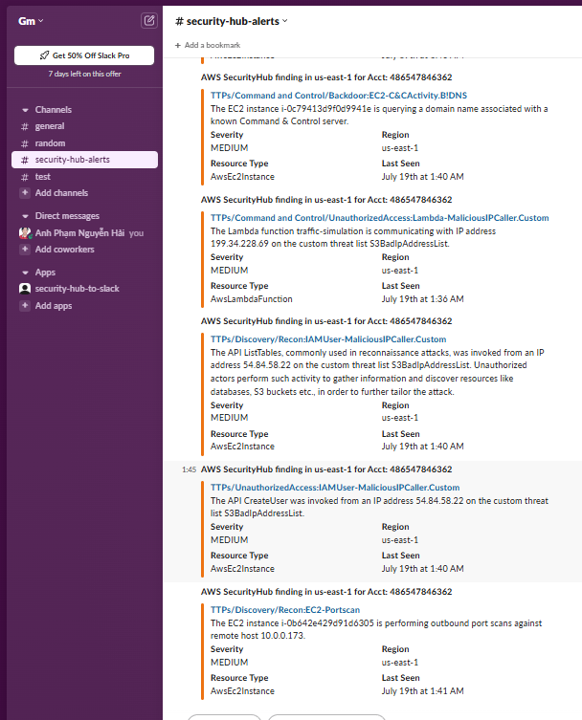
Task: Click the rocket icon on Slack Pro offer
Action: tap(44, 55)
